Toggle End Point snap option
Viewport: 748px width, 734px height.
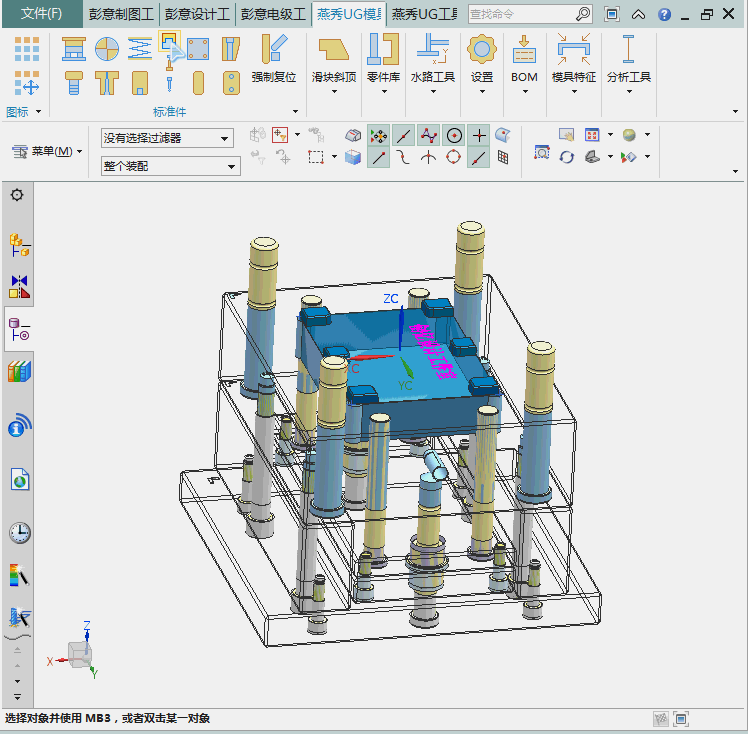click(379, 158)
